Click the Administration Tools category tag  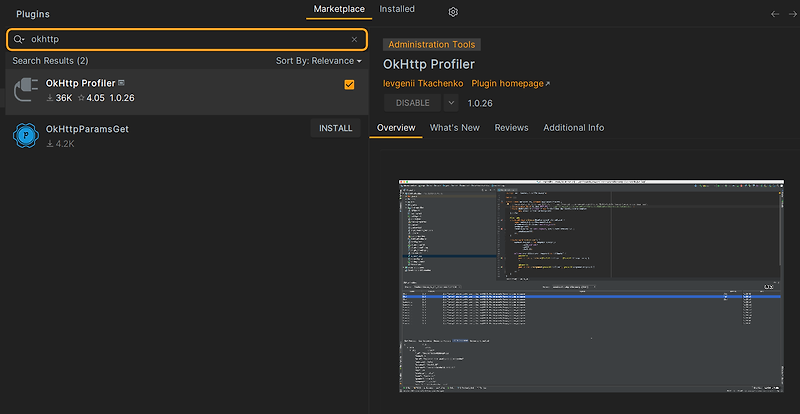point(432,44)
